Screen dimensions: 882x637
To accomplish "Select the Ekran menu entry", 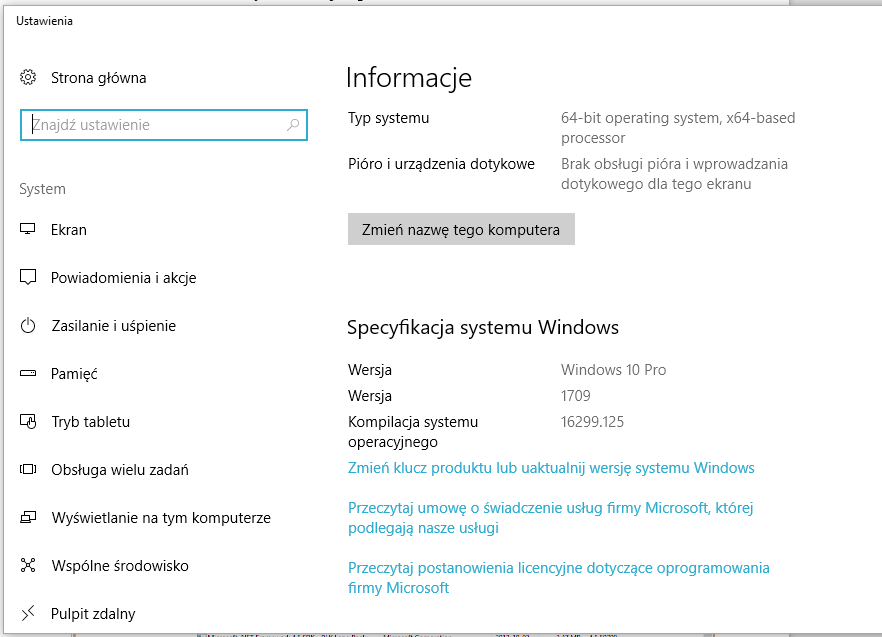I will point(69,230).
